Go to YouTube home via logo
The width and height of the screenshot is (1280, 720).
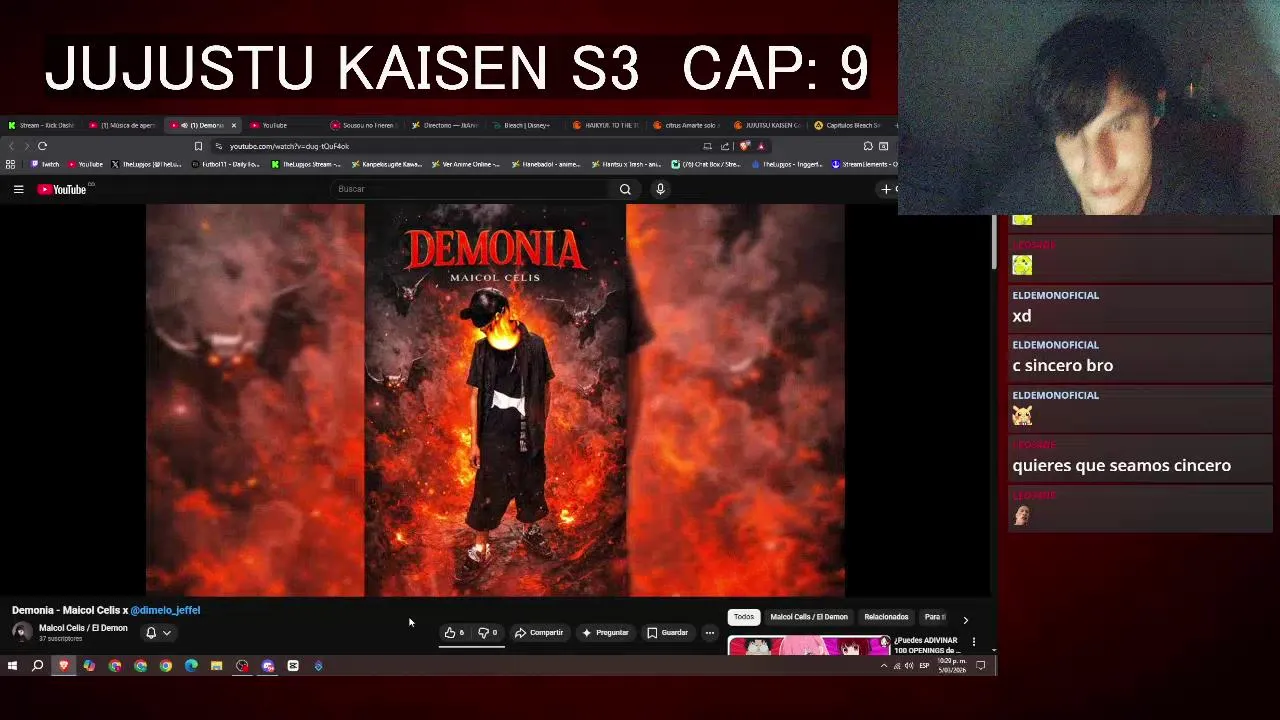[x=62, y=189]
